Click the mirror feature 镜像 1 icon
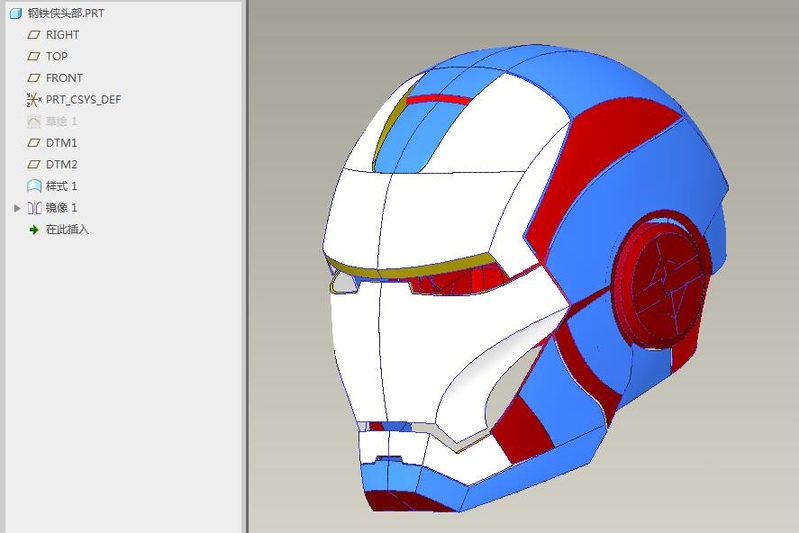 tap(34, 208)
